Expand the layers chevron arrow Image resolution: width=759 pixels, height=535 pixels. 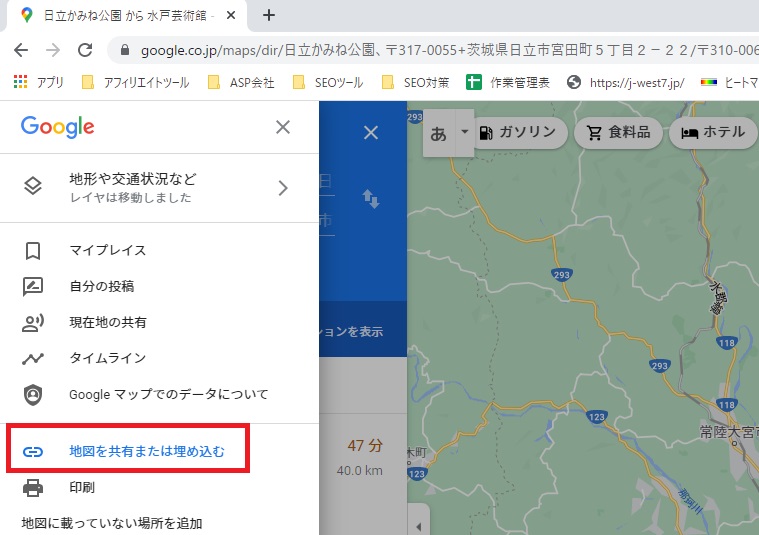tap(283, 188)
